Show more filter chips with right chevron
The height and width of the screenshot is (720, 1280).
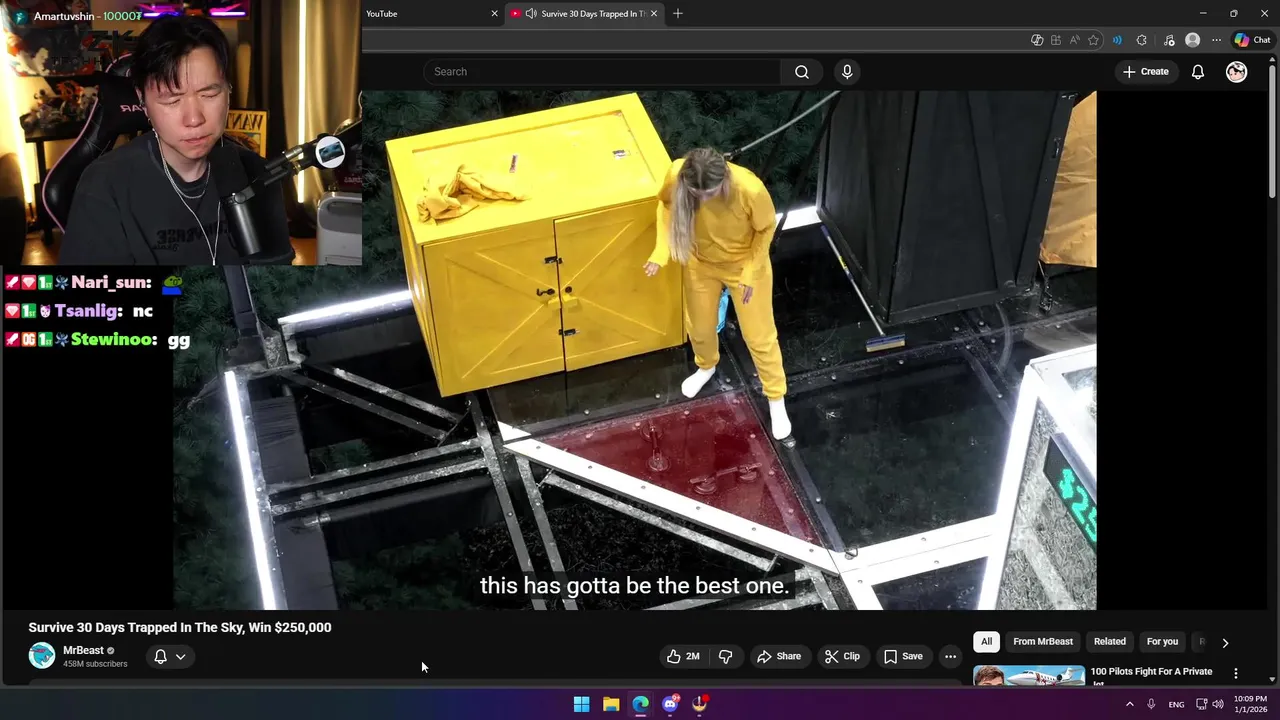(x=1225, y=643)
